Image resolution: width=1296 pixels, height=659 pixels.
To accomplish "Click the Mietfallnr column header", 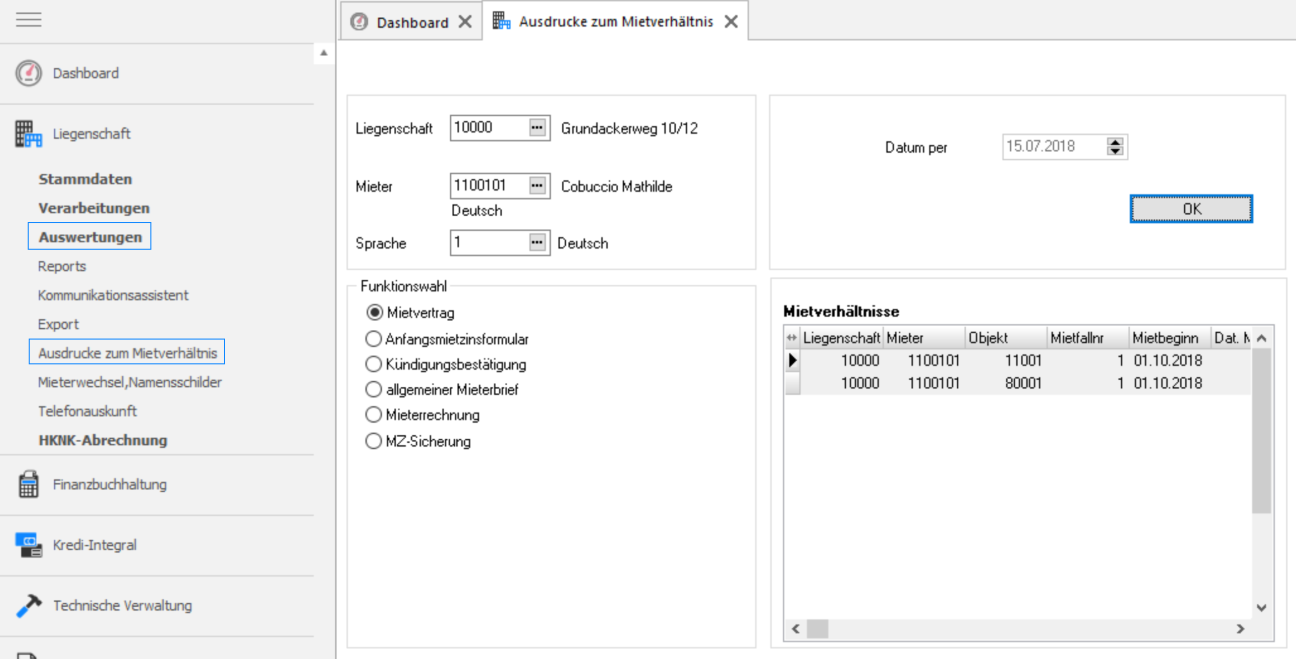I will coord(1088,338).
